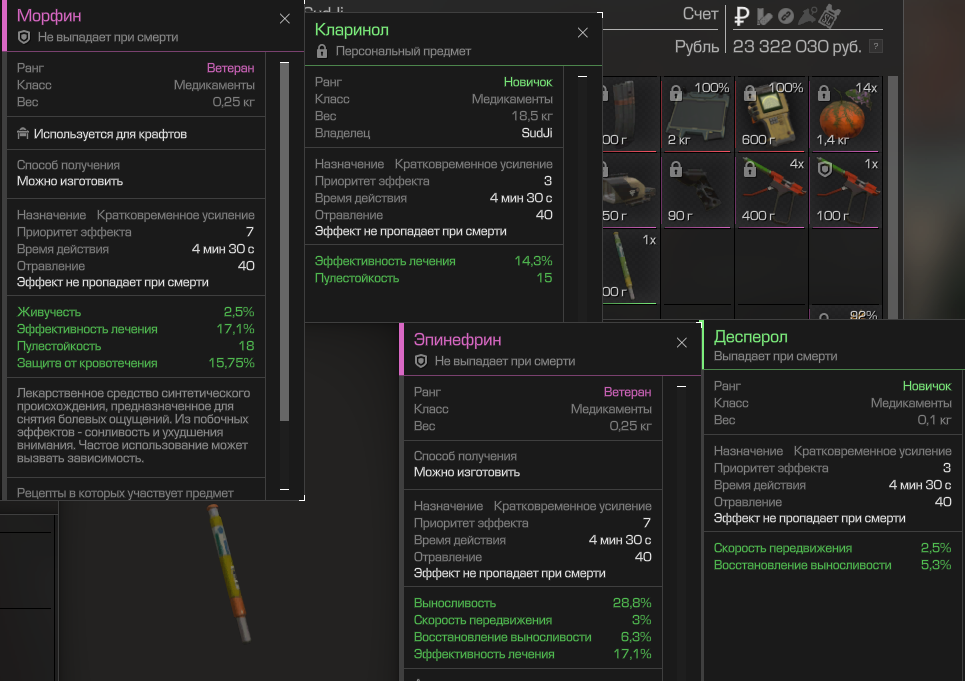Close the Кларинол item window
The height and width of the screenshot is (681, 965).
tap(583, 32)
